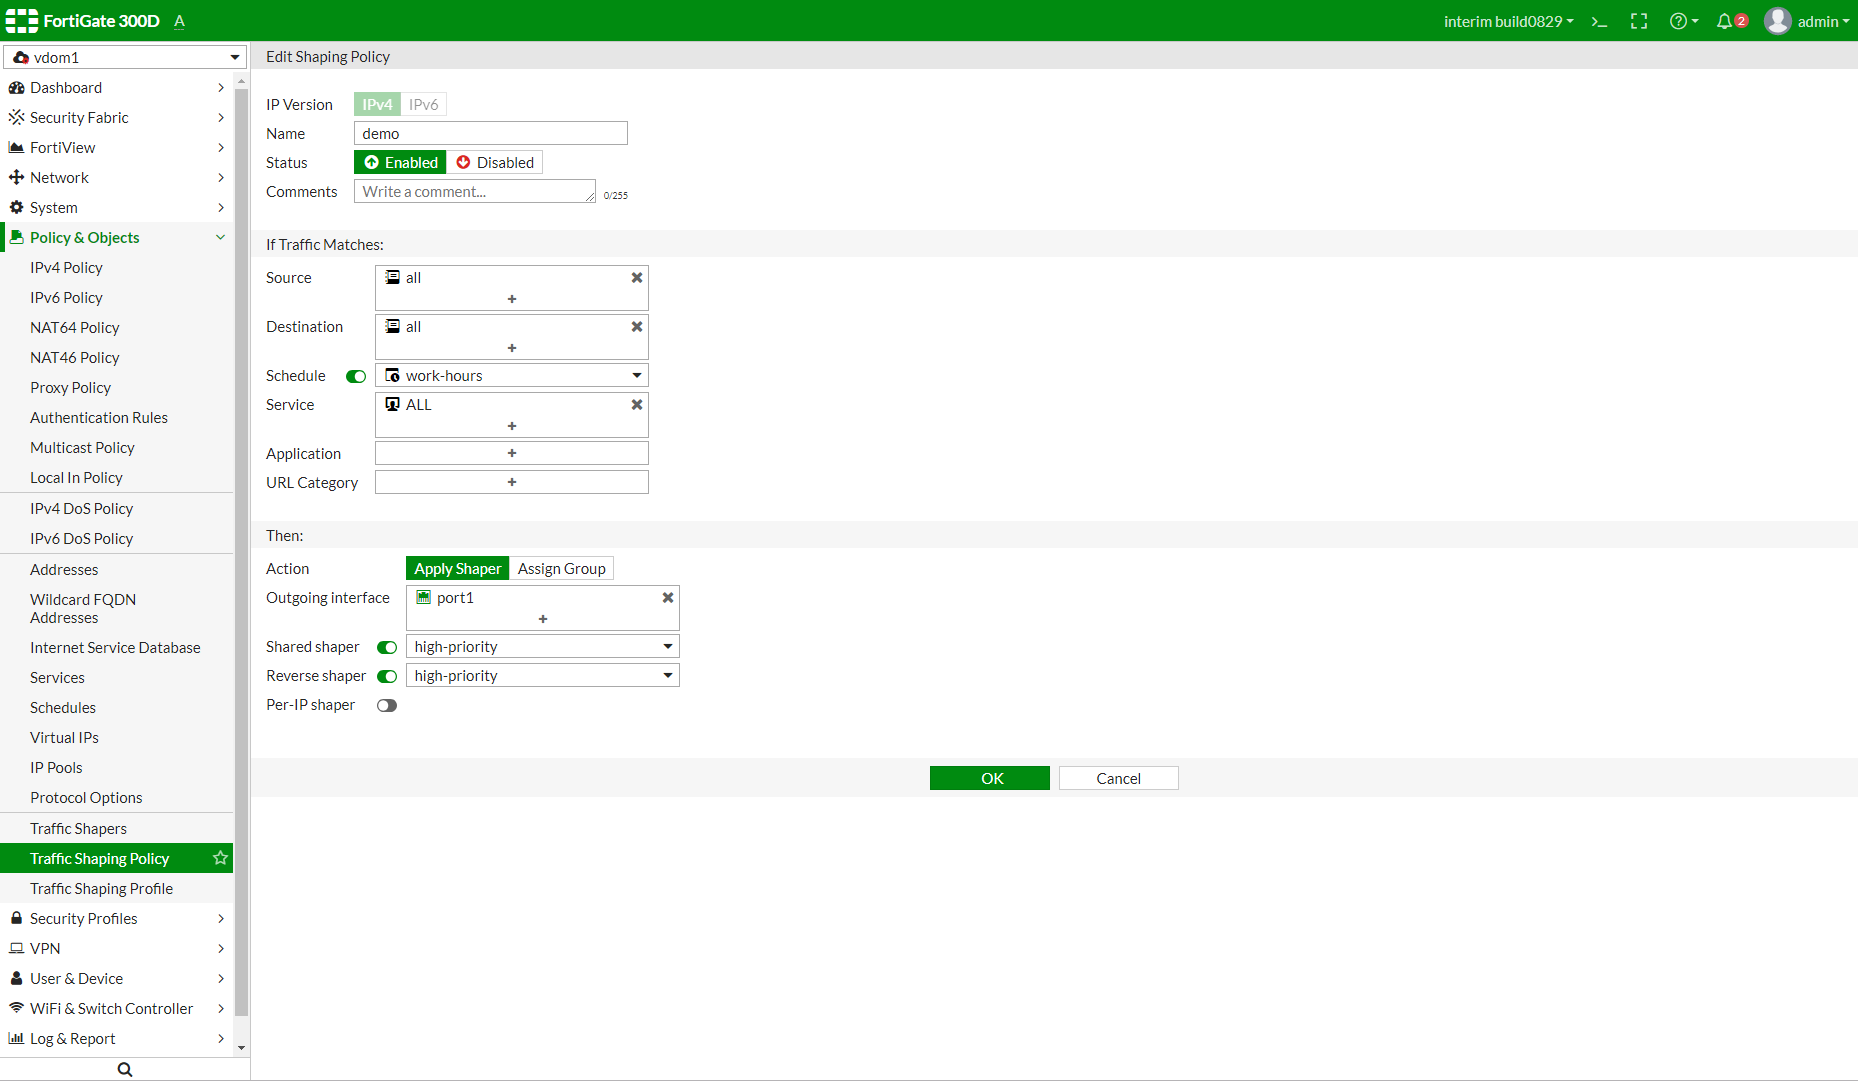Click the notification bell with 2 alerts
This screenshot has height=1081, width=1858.
pyautogui.click(x=1725, y=21)
